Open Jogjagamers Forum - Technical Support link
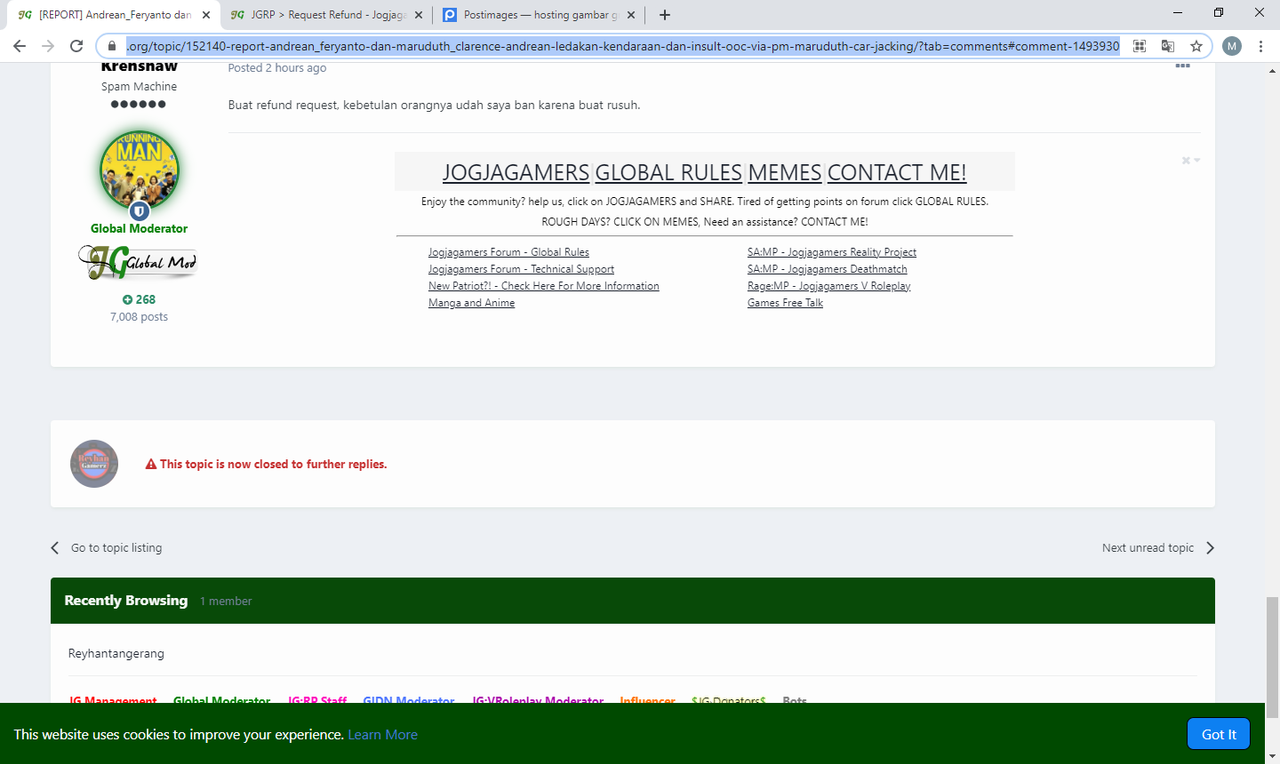1280x764 pixels. pos(521,269)
